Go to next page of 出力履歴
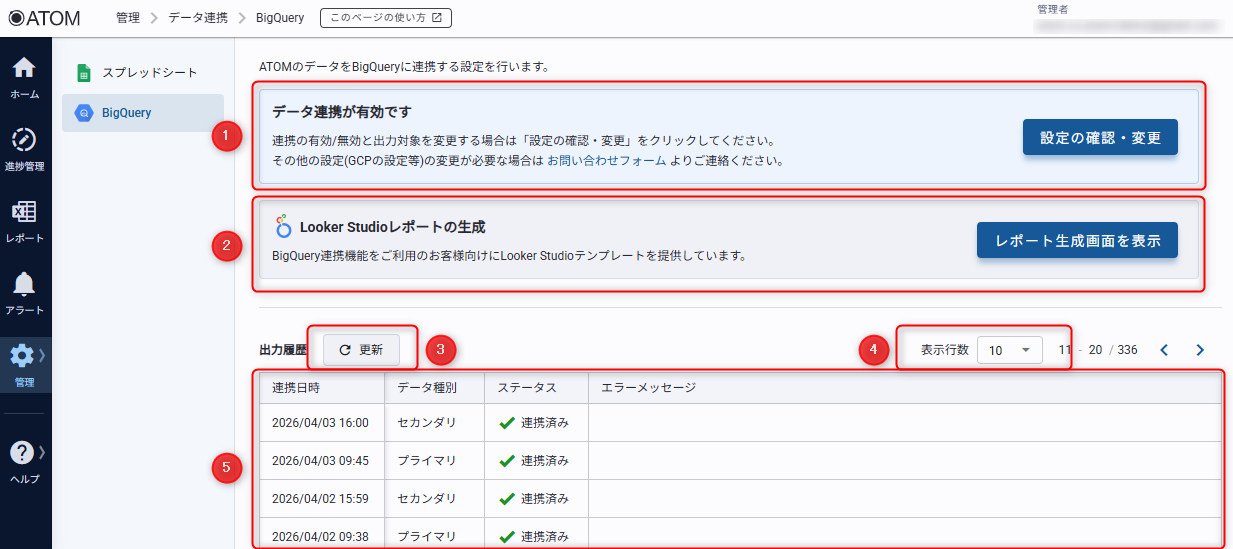This screenshot has height=549, width=1233. point(1200,350)
